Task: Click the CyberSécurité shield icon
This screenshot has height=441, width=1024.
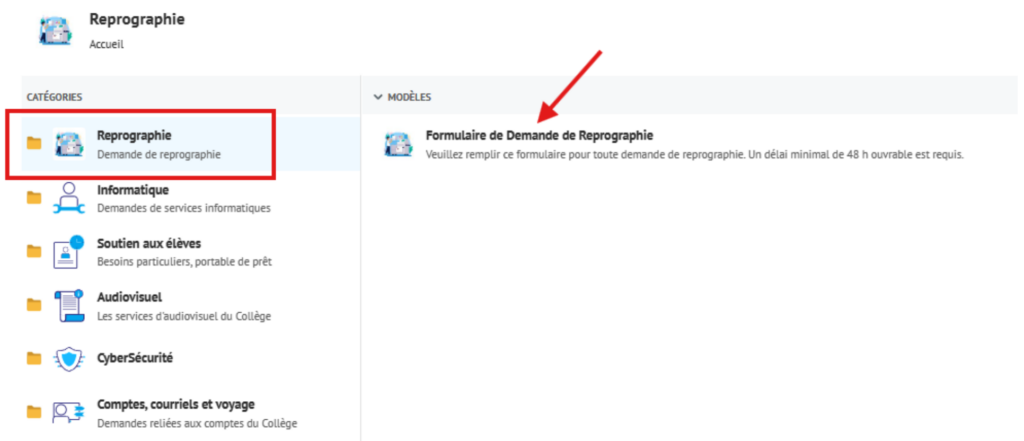Action: pyautogui.click(x=69, y=358)
